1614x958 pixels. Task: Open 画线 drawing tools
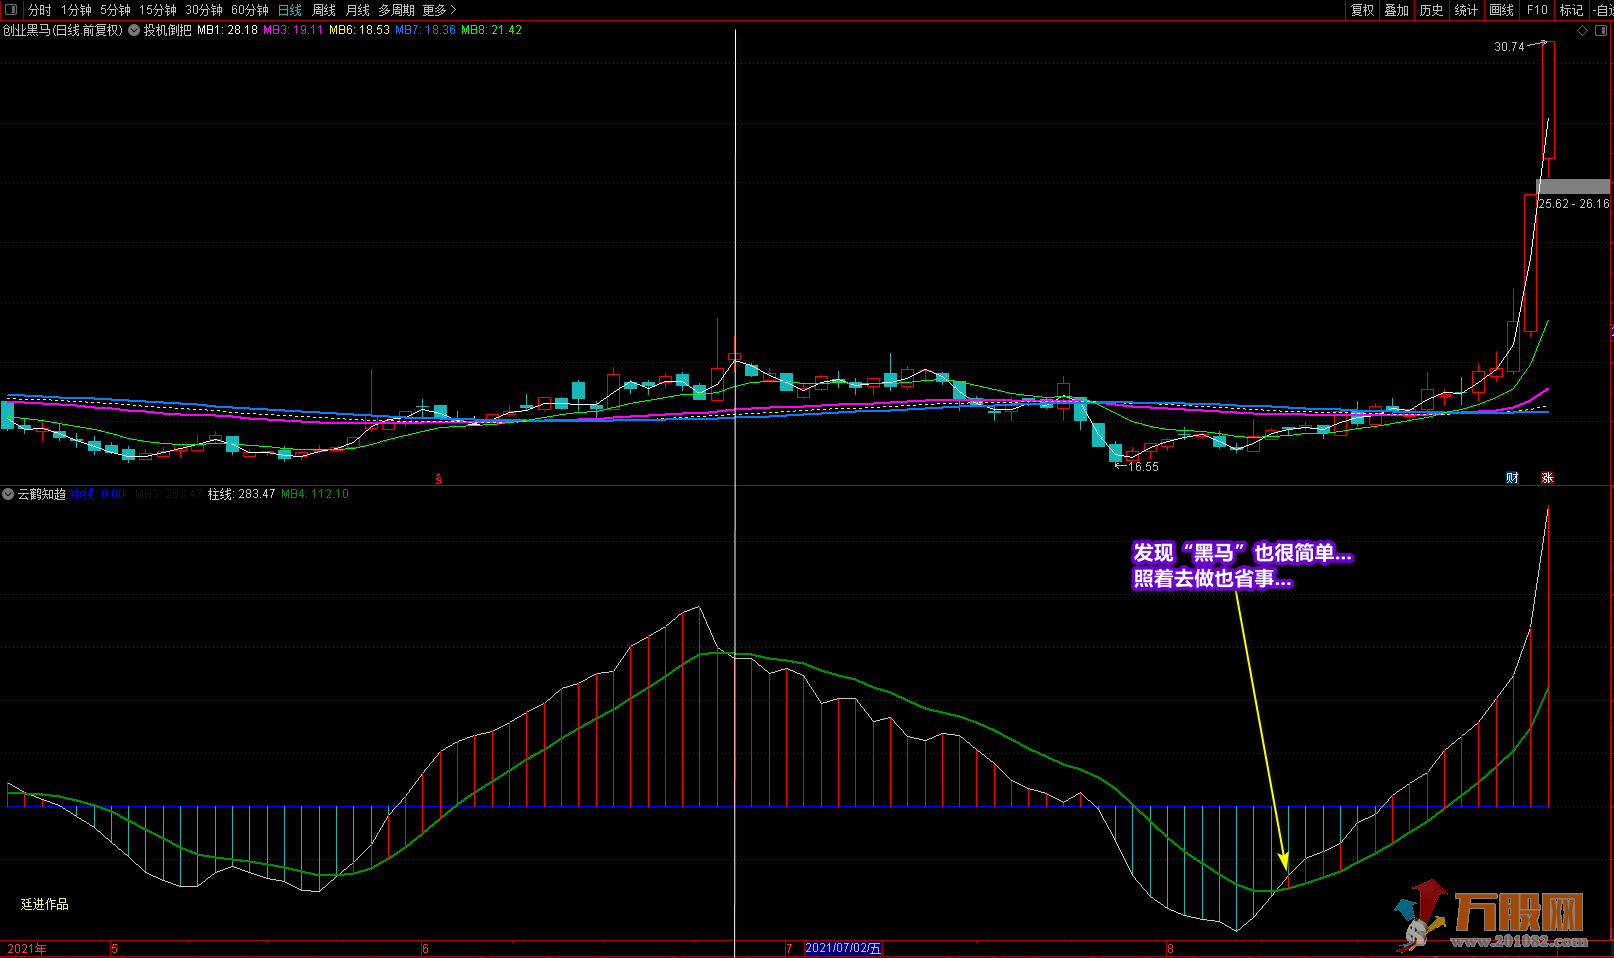click(x=1501, y=10)
